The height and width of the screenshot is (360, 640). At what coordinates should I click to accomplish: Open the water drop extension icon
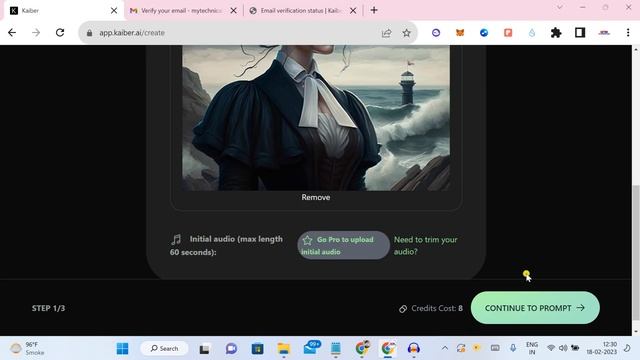532,33
